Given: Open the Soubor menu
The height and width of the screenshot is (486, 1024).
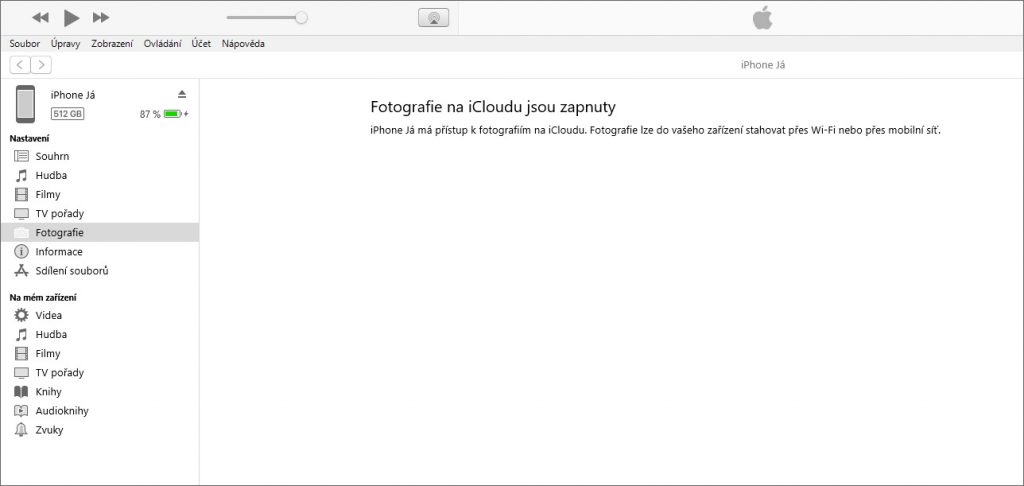Looking at the screenshot, I should tap(25, 44).
